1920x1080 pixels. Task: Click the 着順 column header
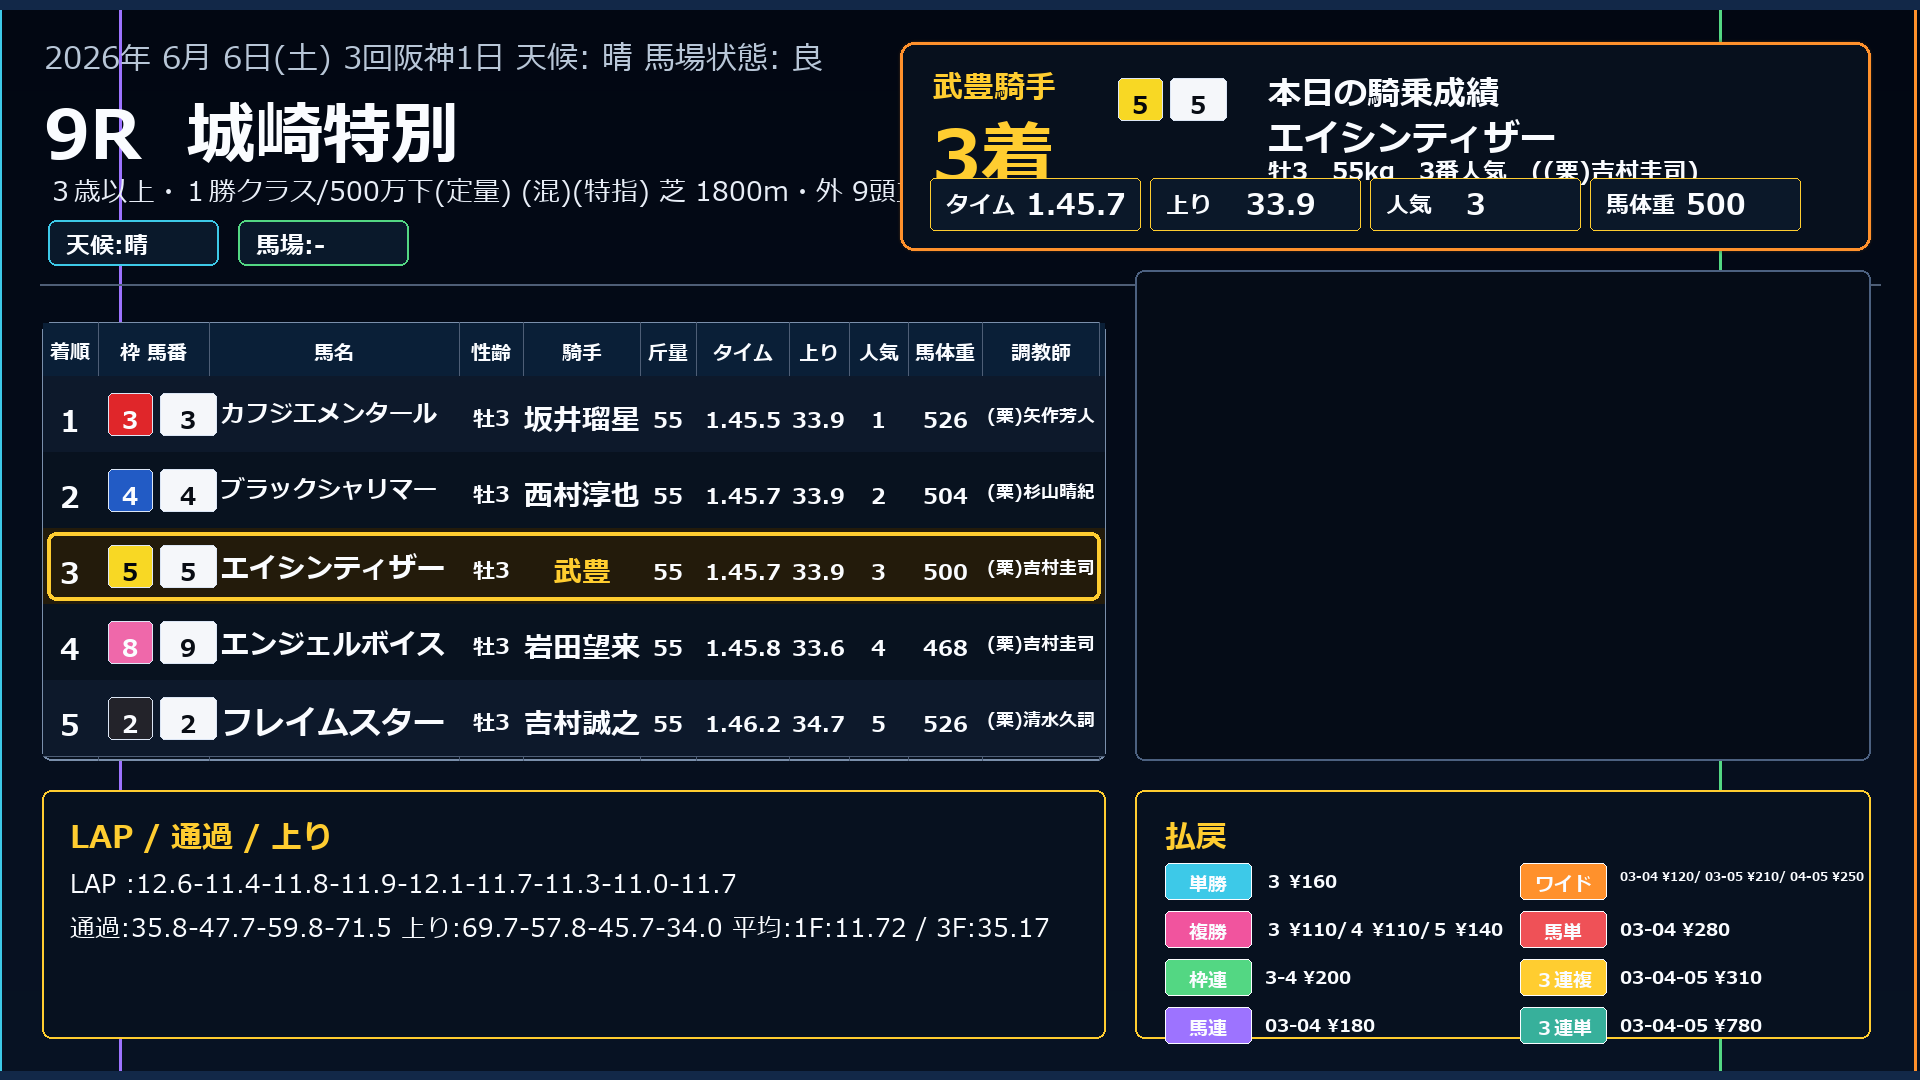(x=70, y=351)
